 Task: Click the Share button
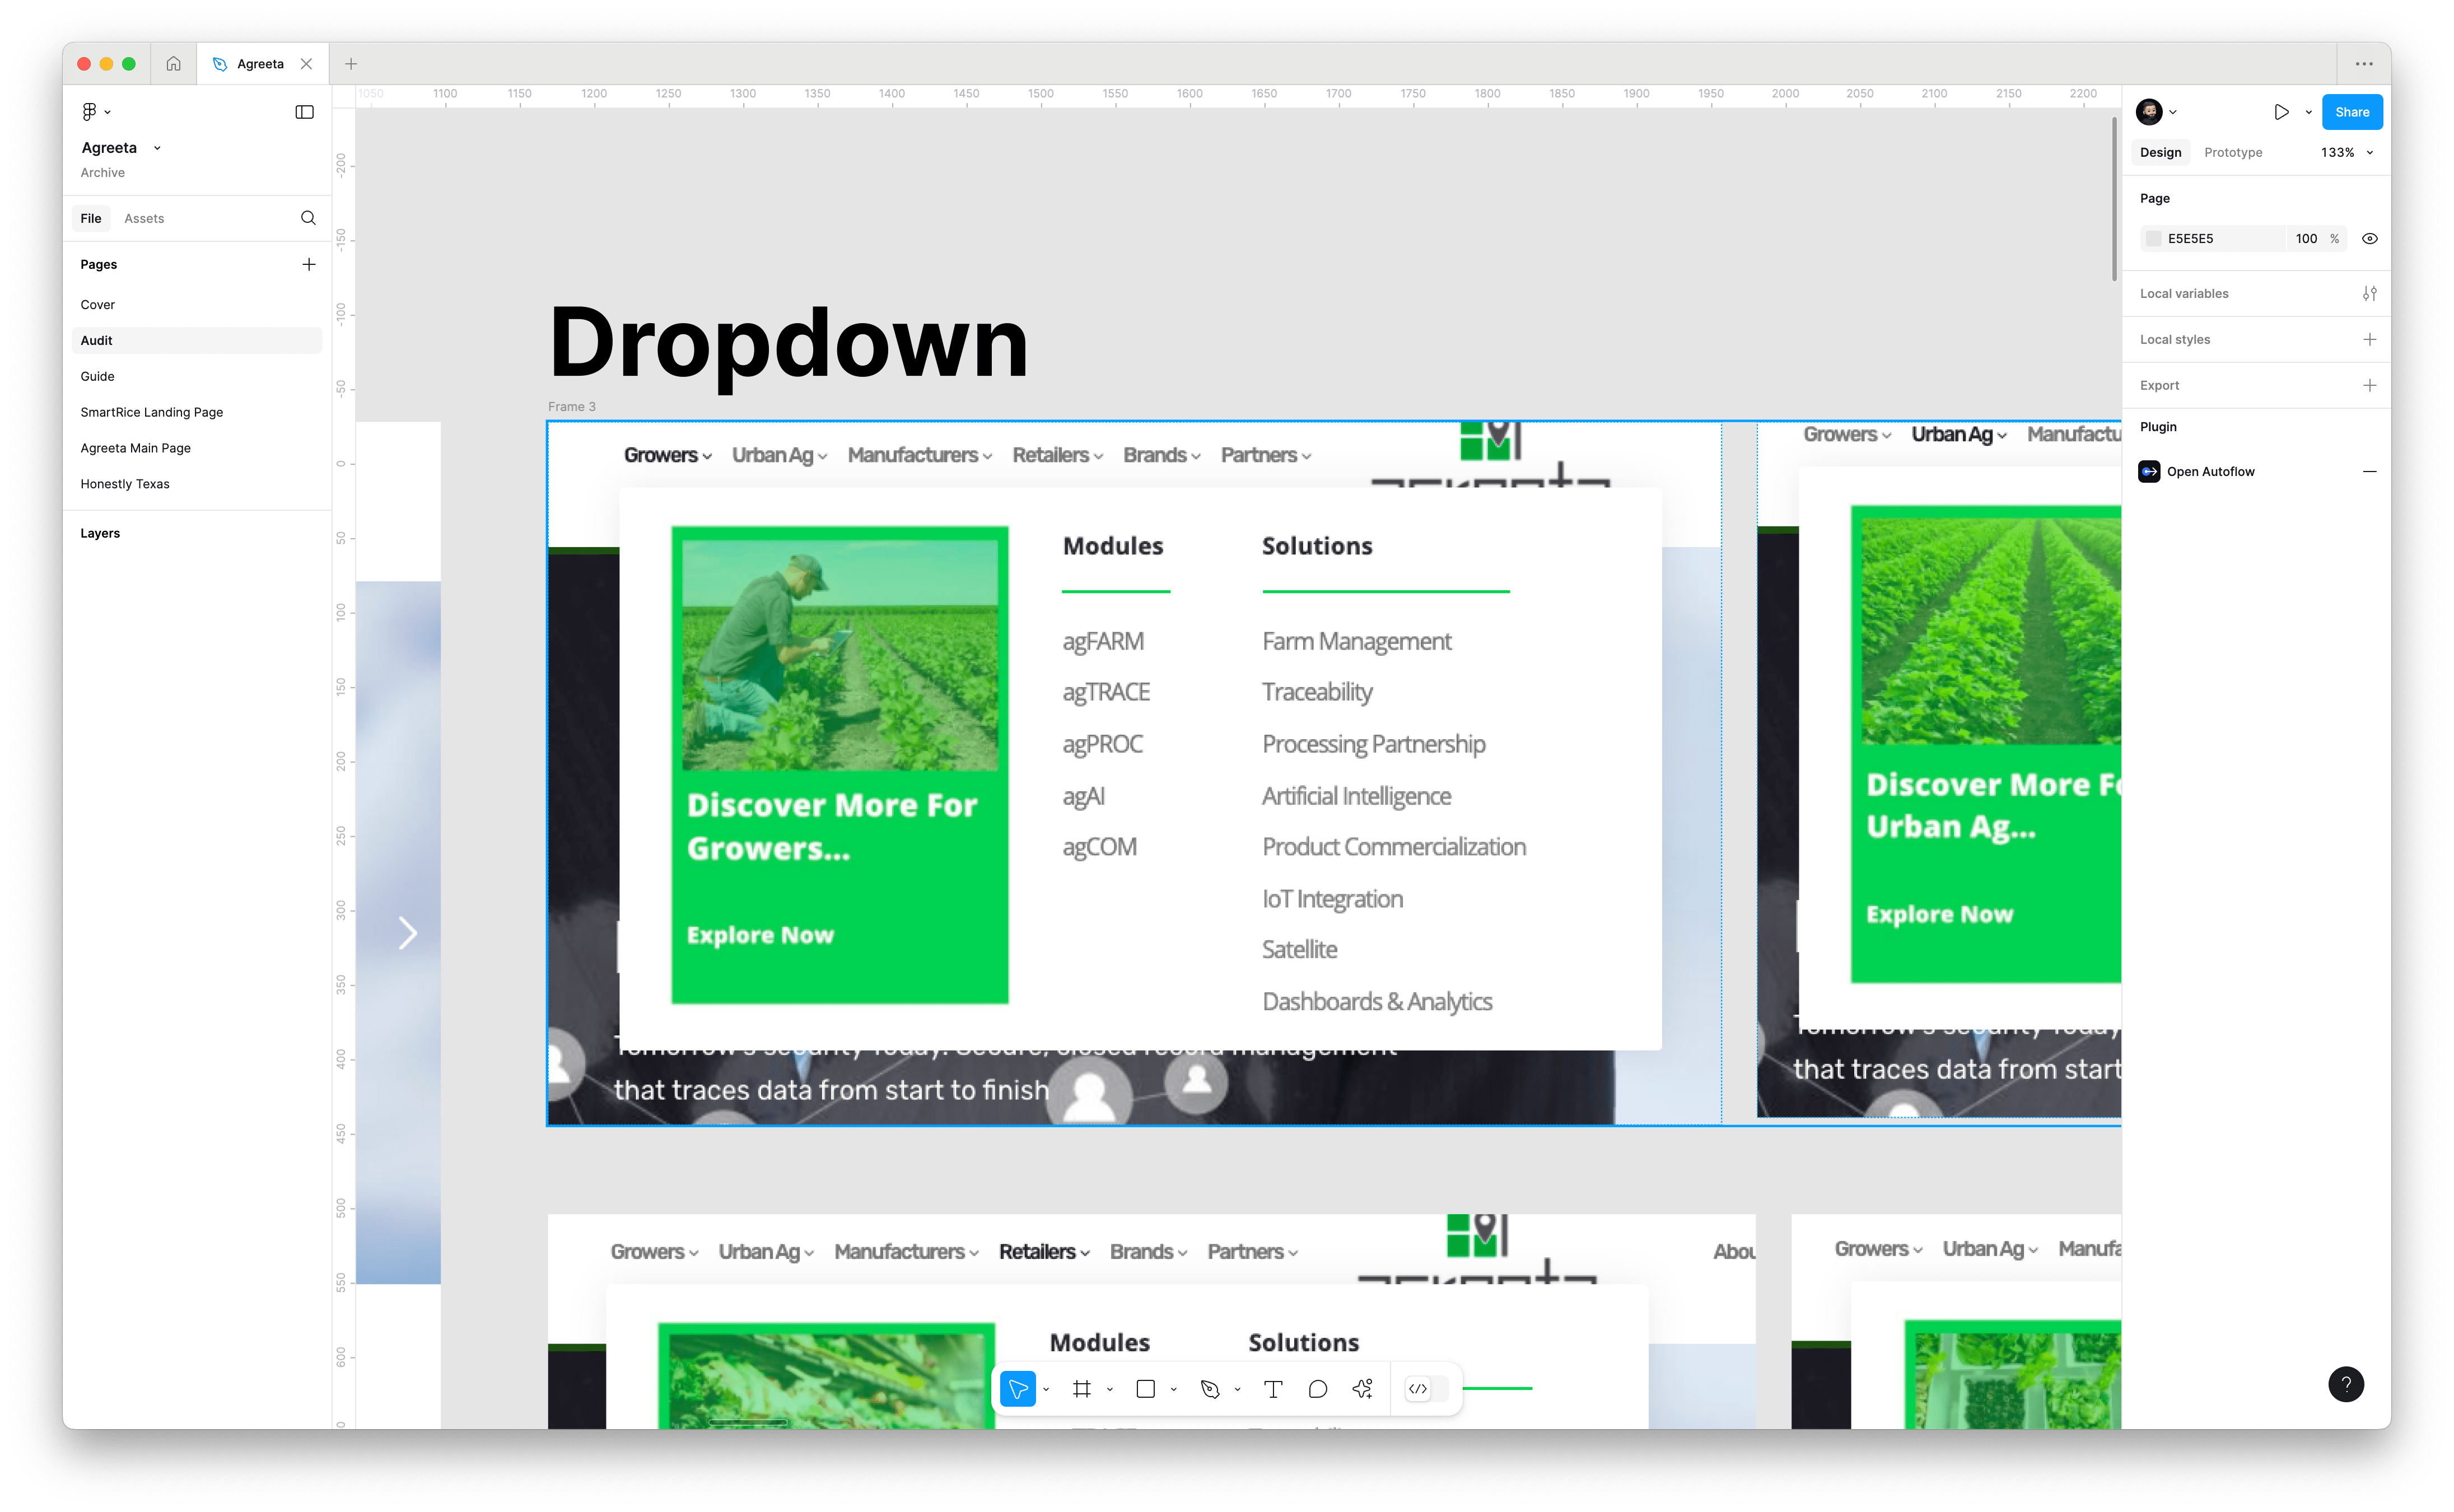coord(2351,112)
